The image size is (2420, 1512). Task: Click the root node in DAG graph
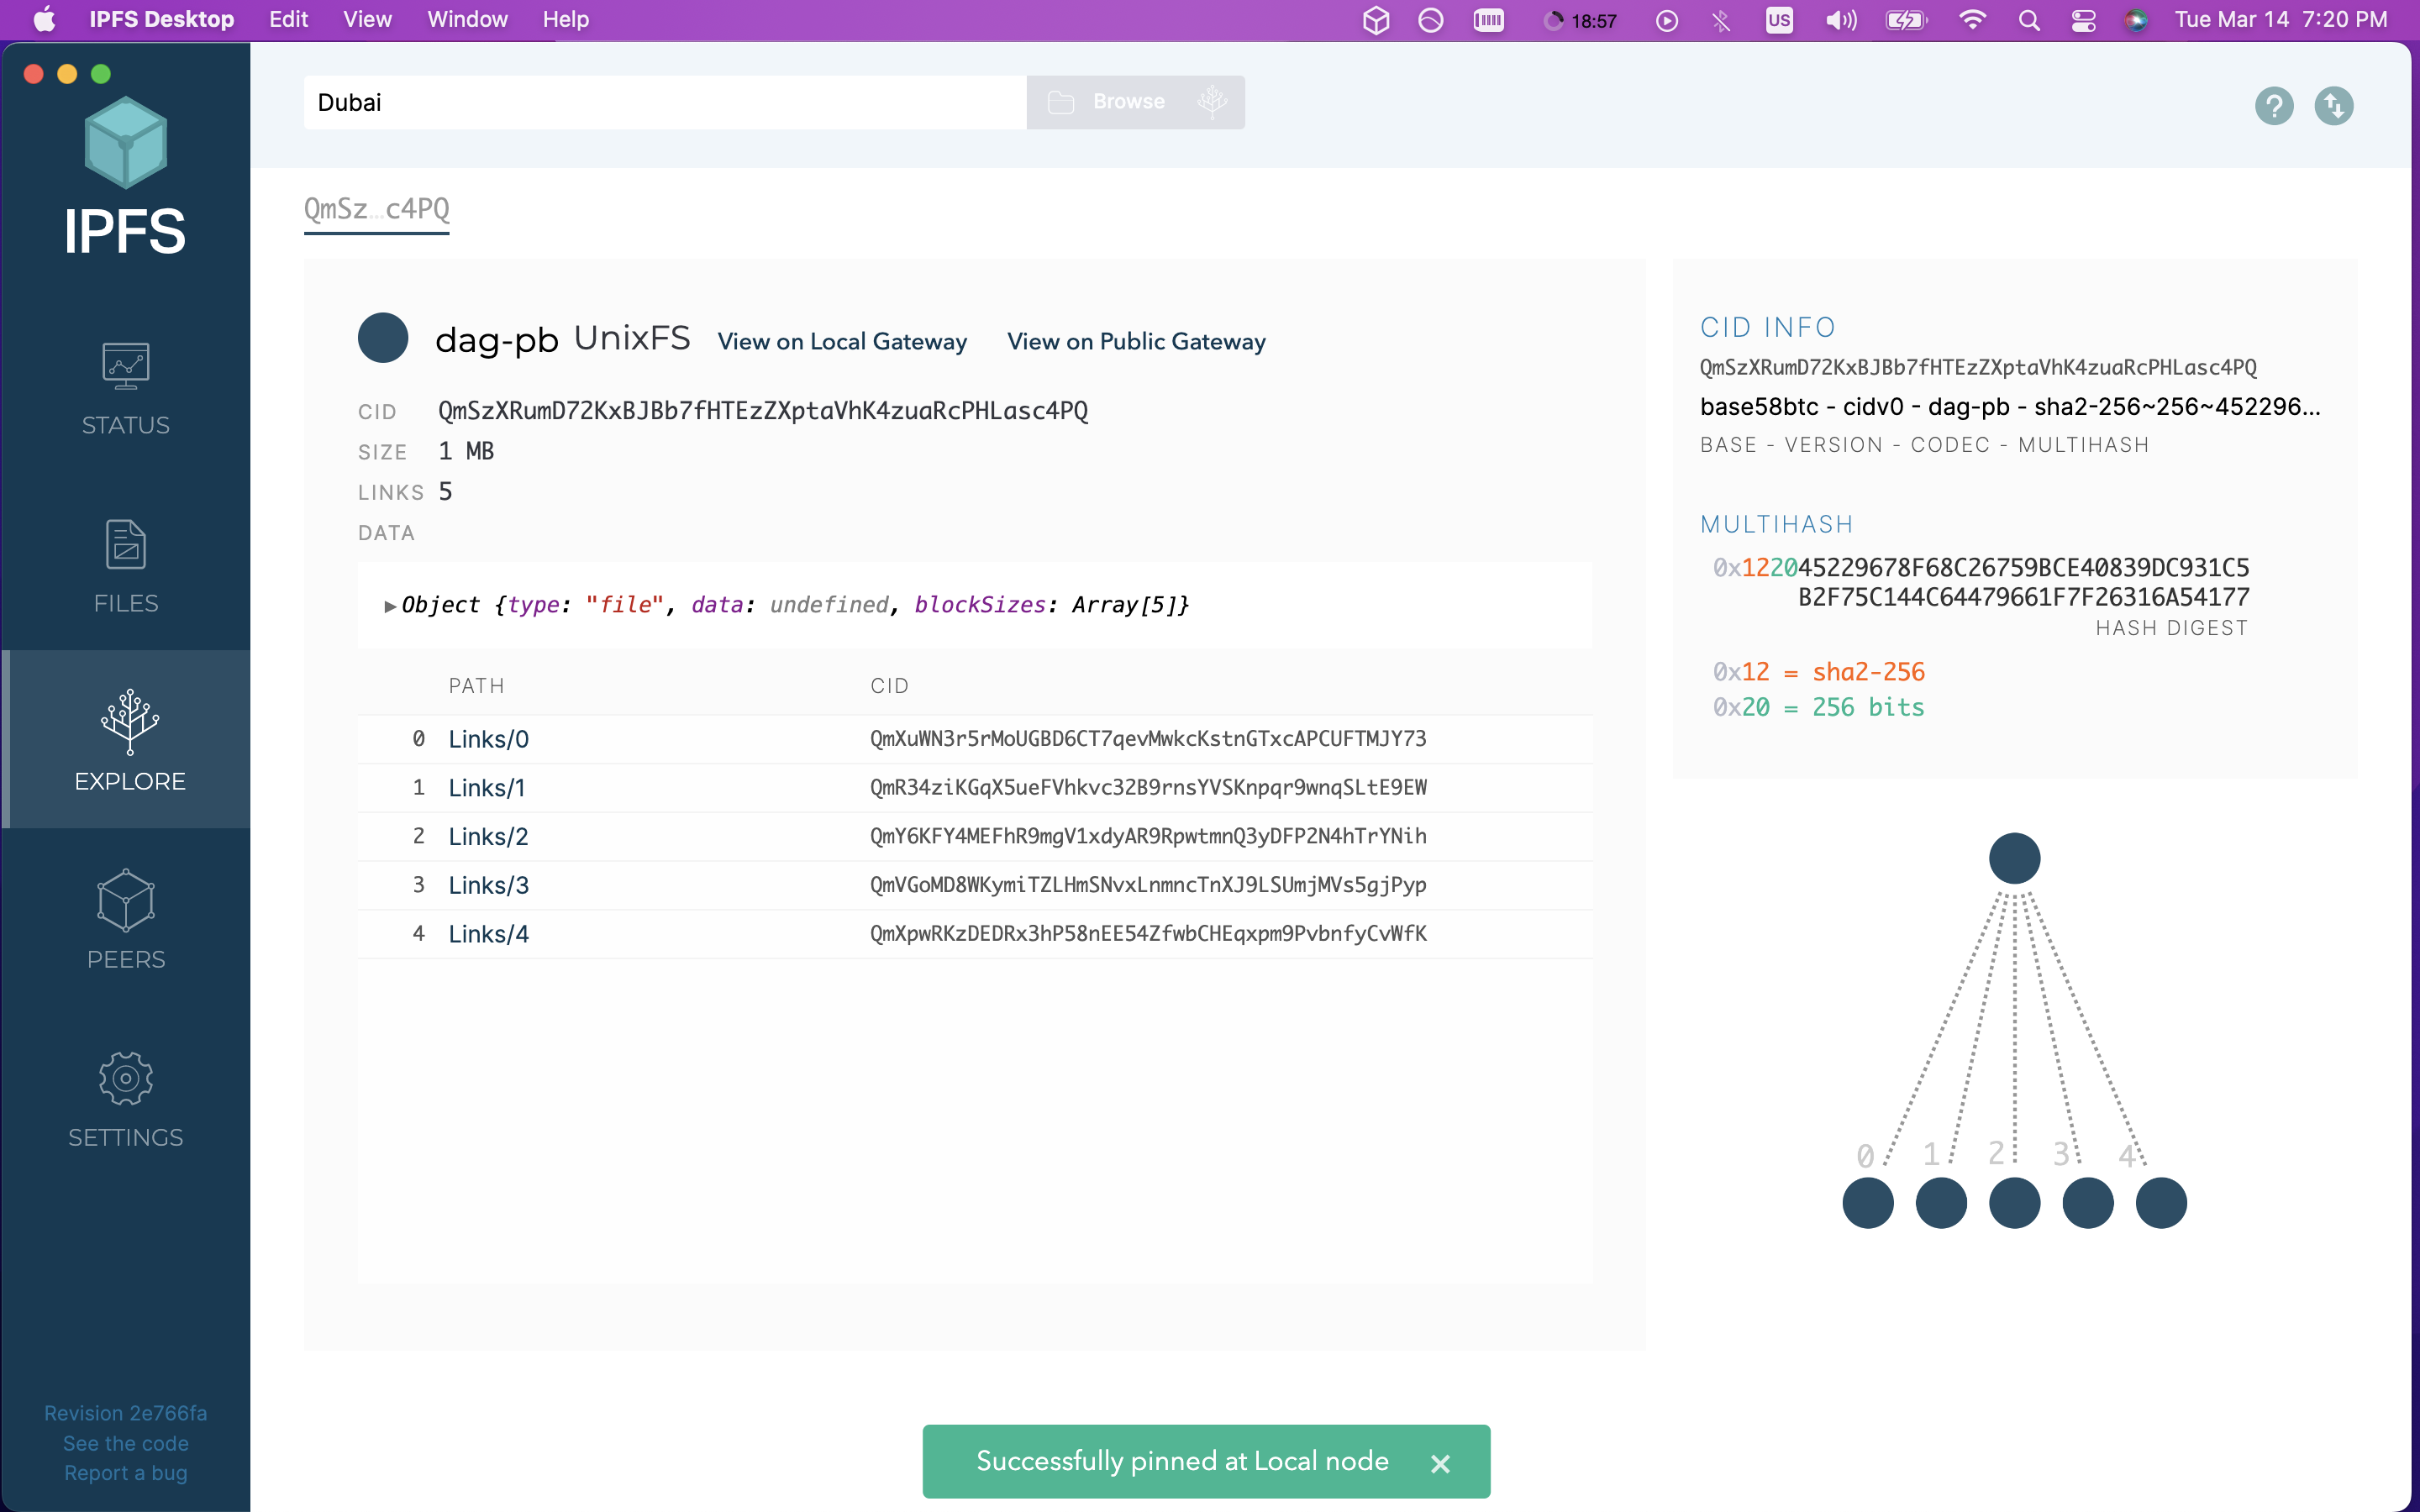[x=2014, y=858]
